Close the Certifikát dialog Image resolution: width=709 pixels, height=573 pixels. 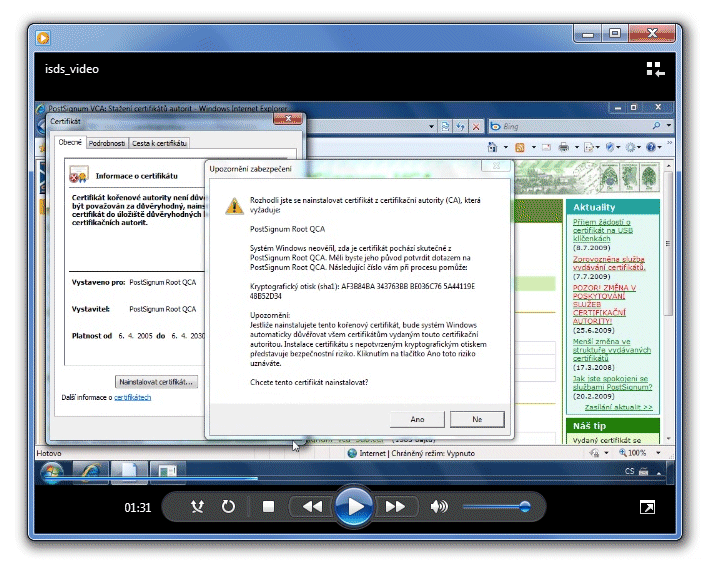click(x=288, y=119)
